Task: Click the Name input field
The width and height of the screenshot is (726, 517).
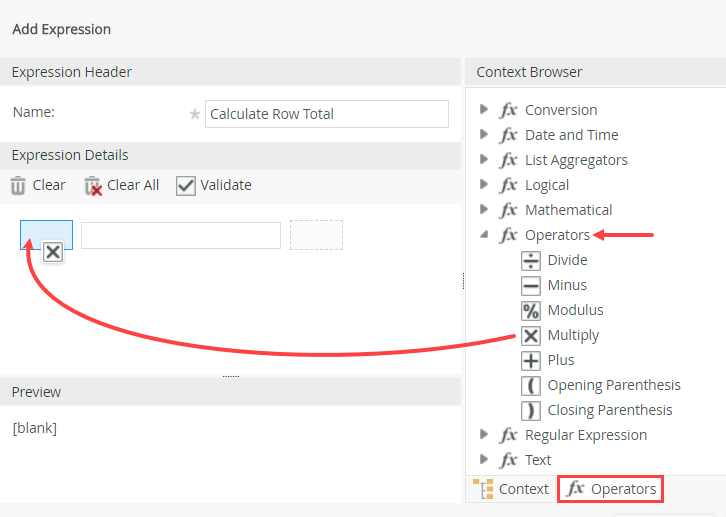Action: 326,114
